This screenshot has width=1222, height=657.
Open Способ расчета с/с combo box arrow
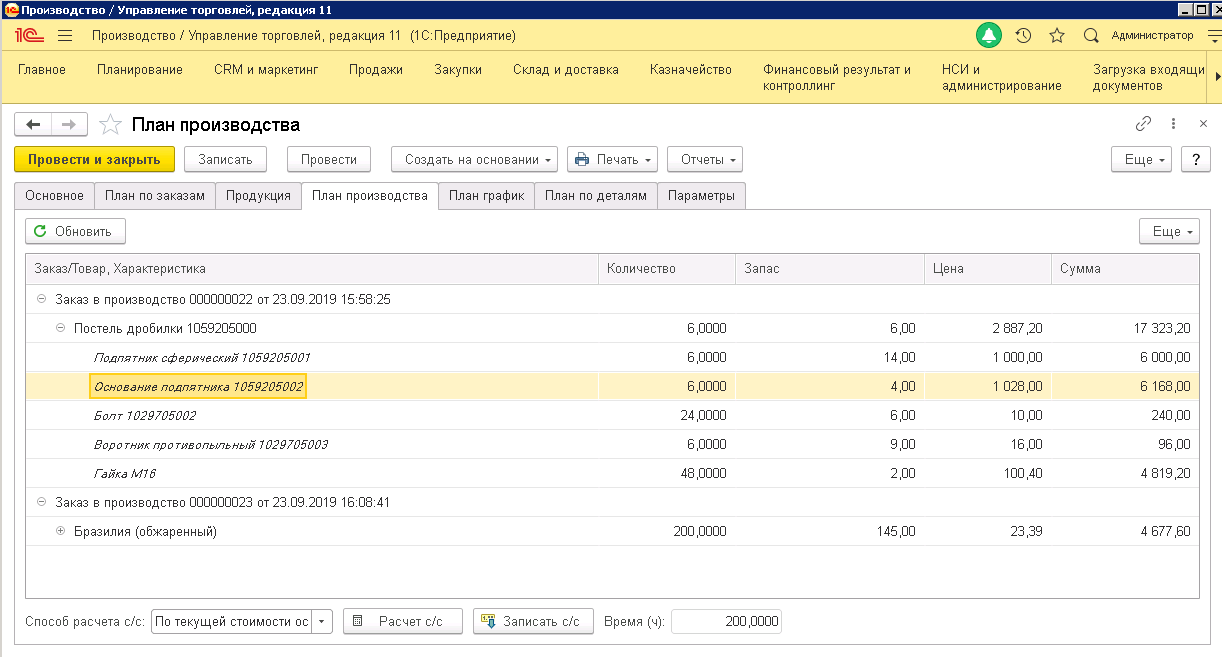pyautogui.click(x=322, y=621)
